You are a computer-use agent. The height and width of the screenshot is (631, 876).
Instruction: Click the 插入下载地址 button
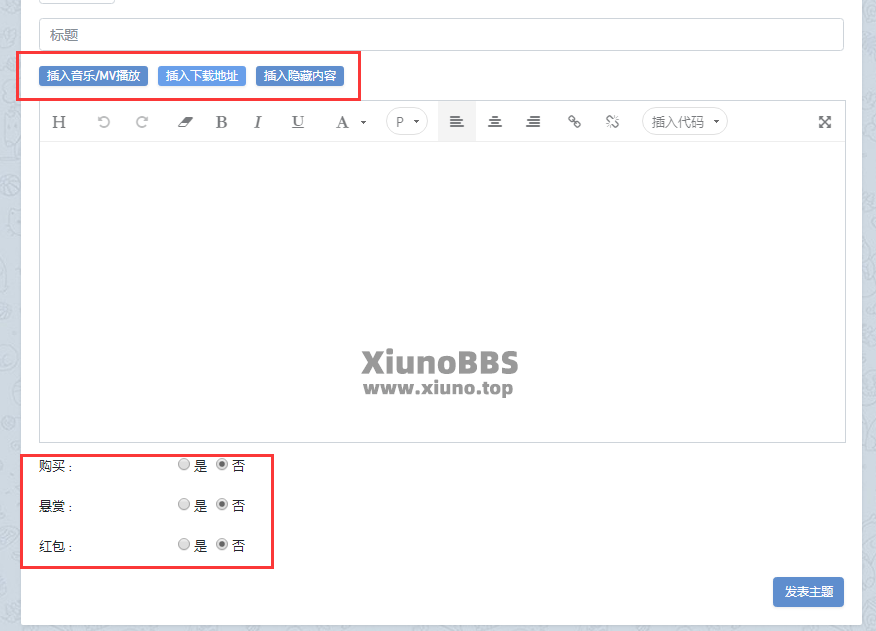(x=202, y=76)
